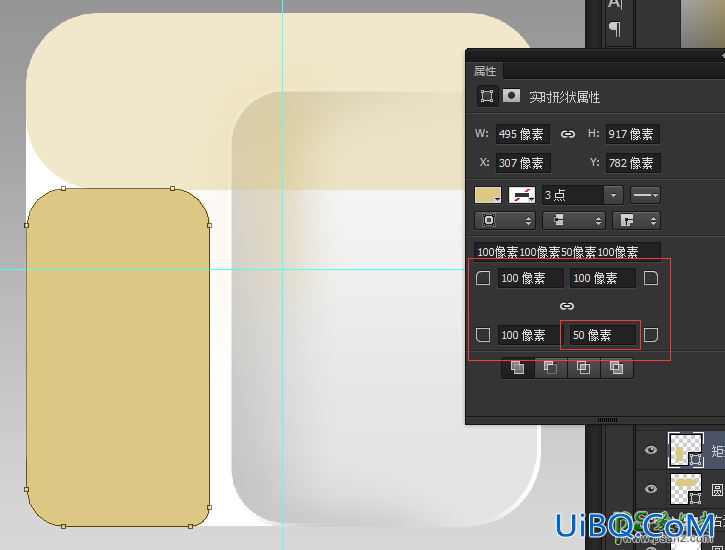Click the X position field showing 307 像素
This screenshot has height=550, width=725.
(523, 163)
